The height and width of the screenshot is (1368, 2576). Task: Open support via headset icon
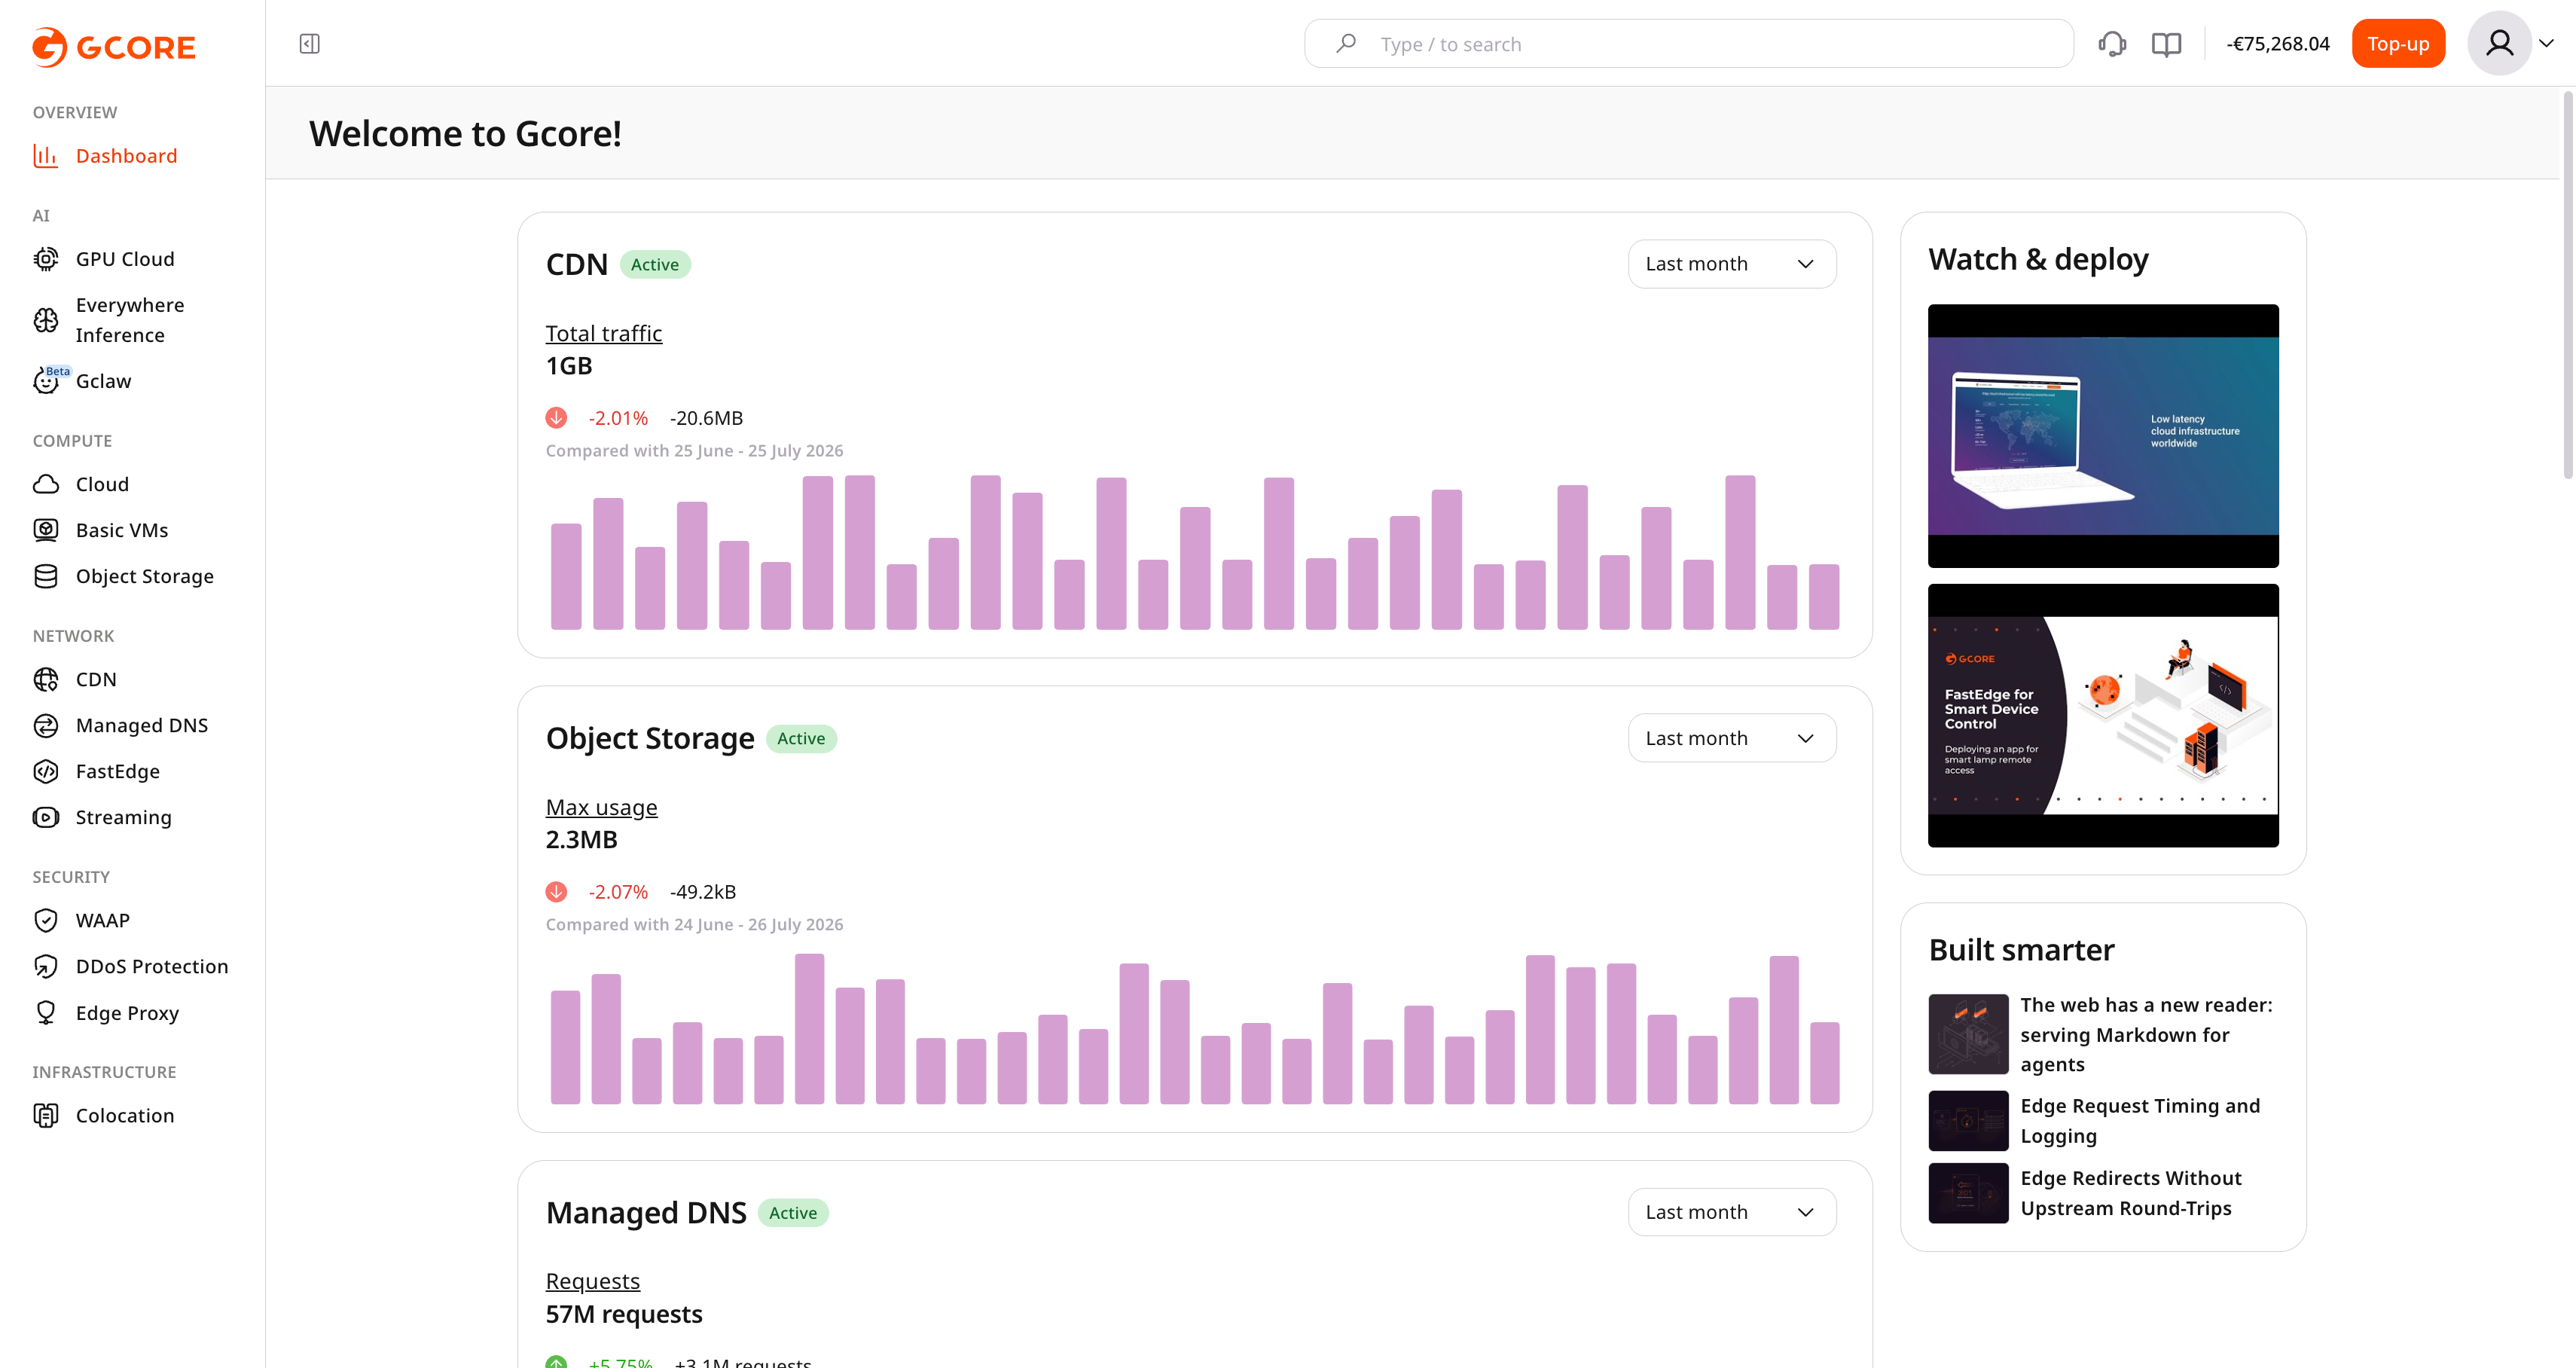pyautogui.click(x=2112, y=44)
